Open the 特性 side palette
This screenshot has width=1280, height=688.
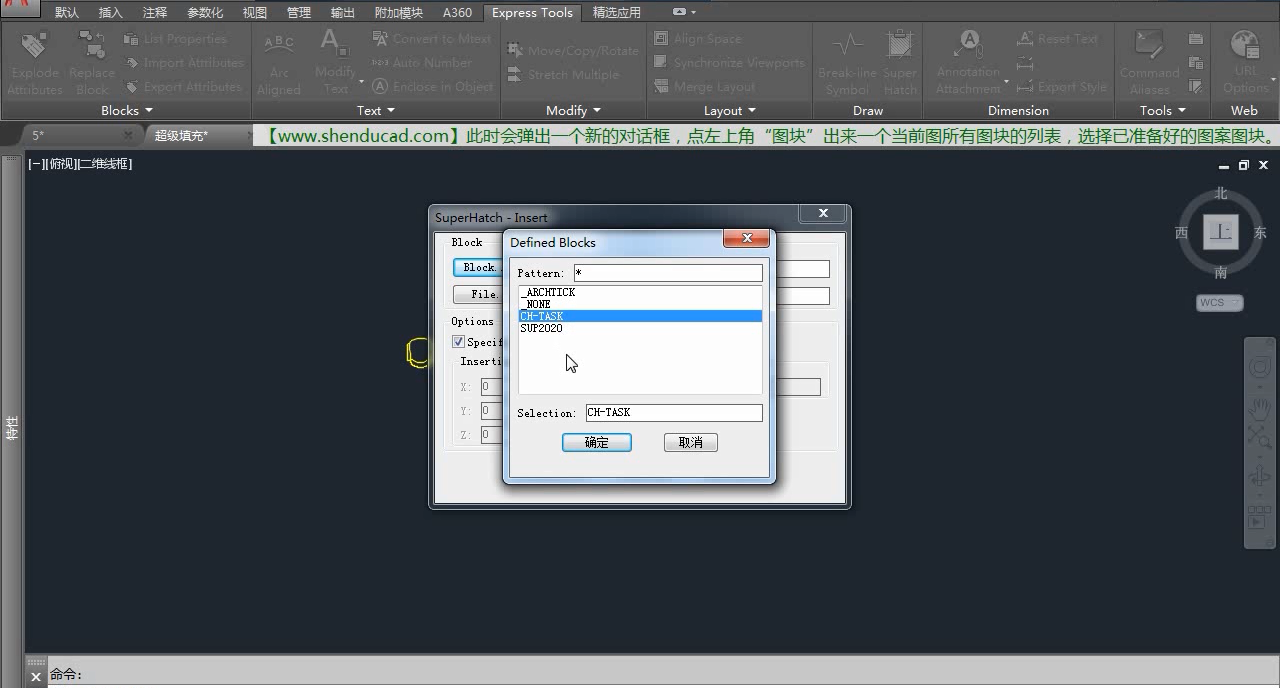pos(12,428)
